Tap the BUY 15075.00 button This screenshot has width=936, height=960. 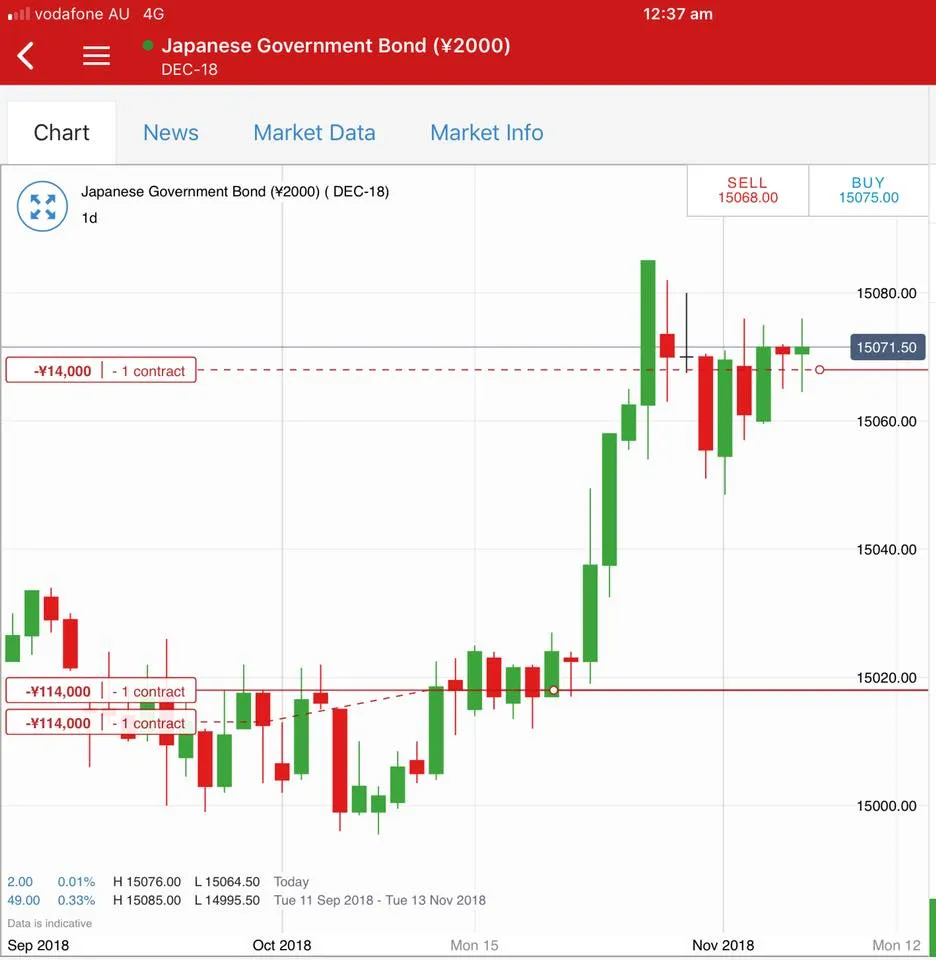click(x=868, y=190)
